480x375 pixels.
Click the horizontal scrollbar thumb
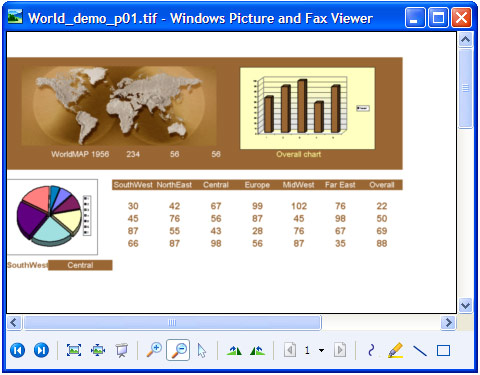pos(172,322)
